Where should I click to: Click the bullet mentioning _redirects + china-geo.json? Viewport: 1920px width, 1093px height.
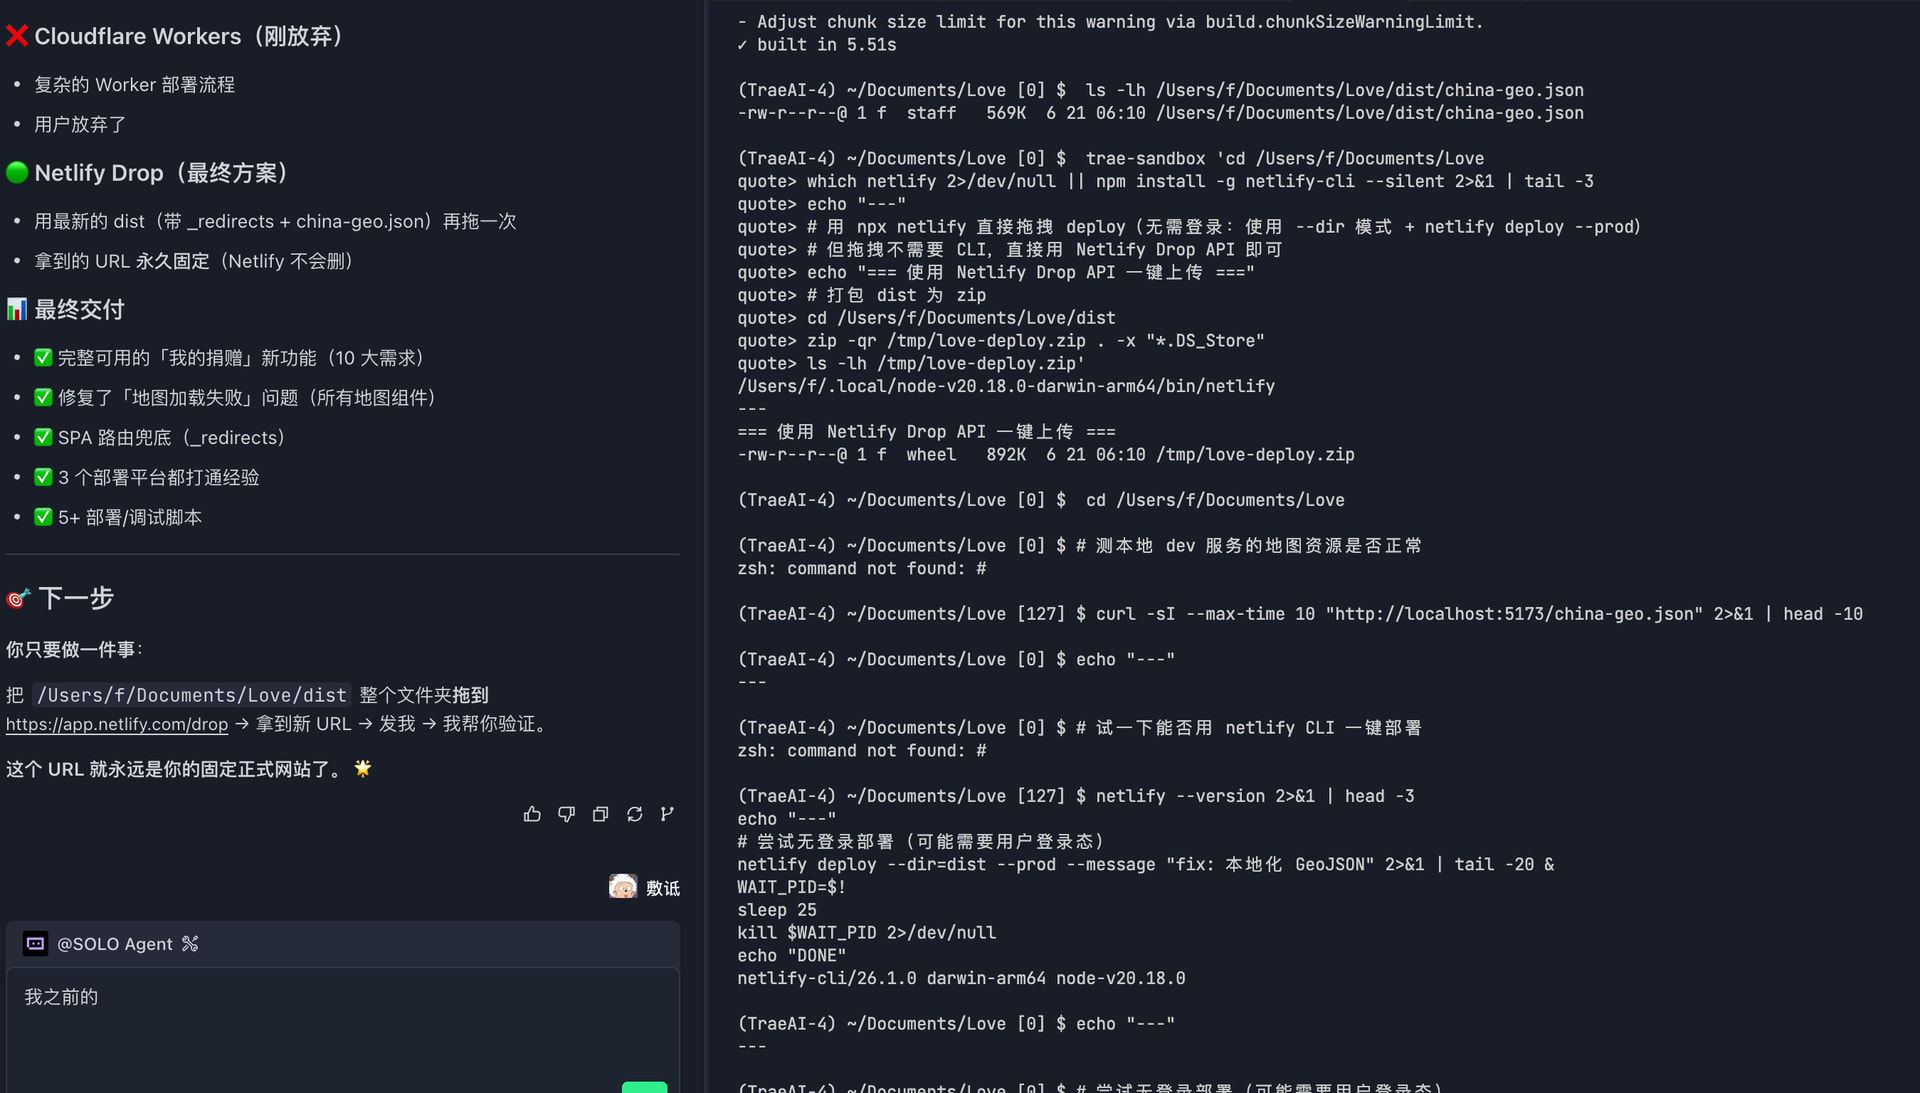[275, 222]
